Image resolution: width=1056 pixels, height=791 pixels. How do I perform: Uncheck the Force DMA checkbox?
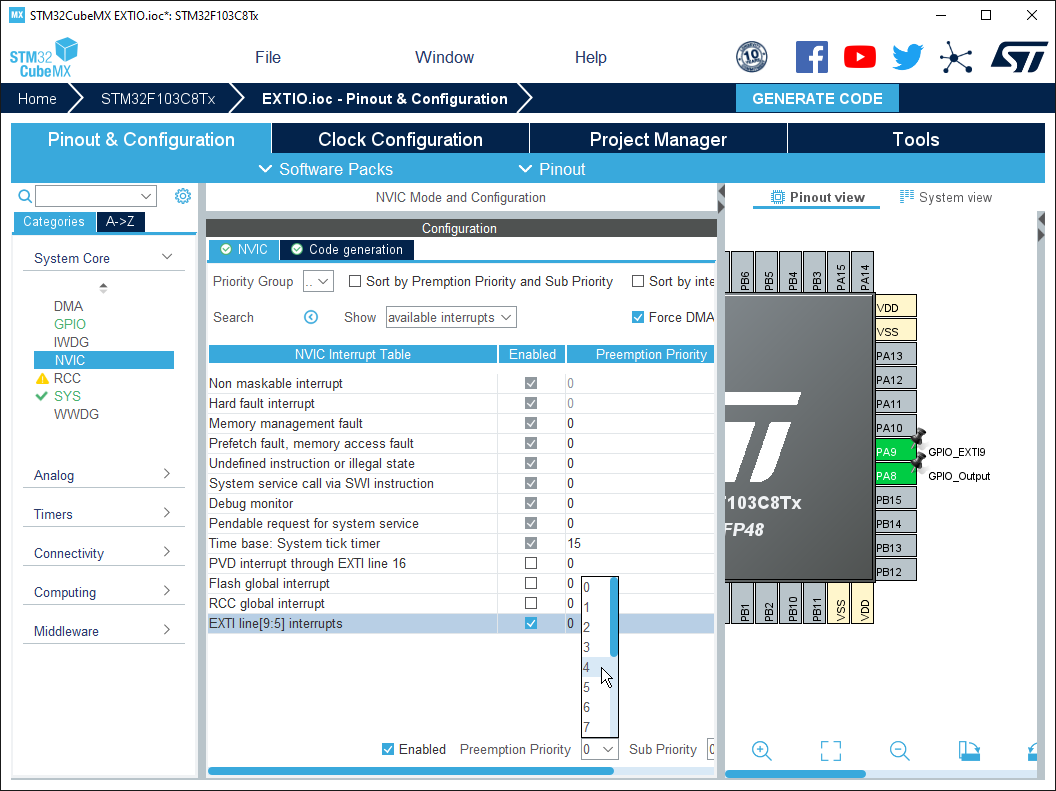[x=638, y=317]
